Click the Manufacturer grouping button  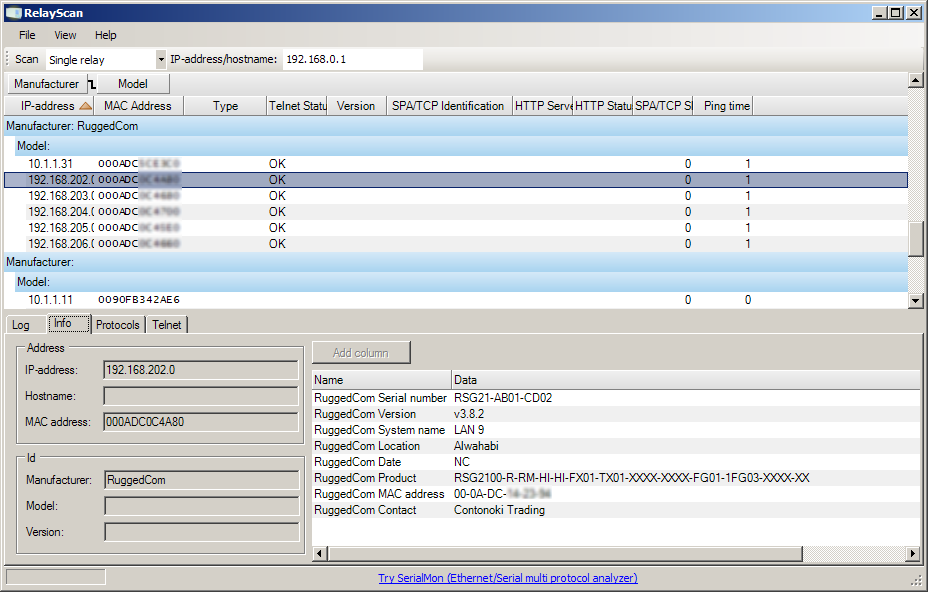coord(47,83)
